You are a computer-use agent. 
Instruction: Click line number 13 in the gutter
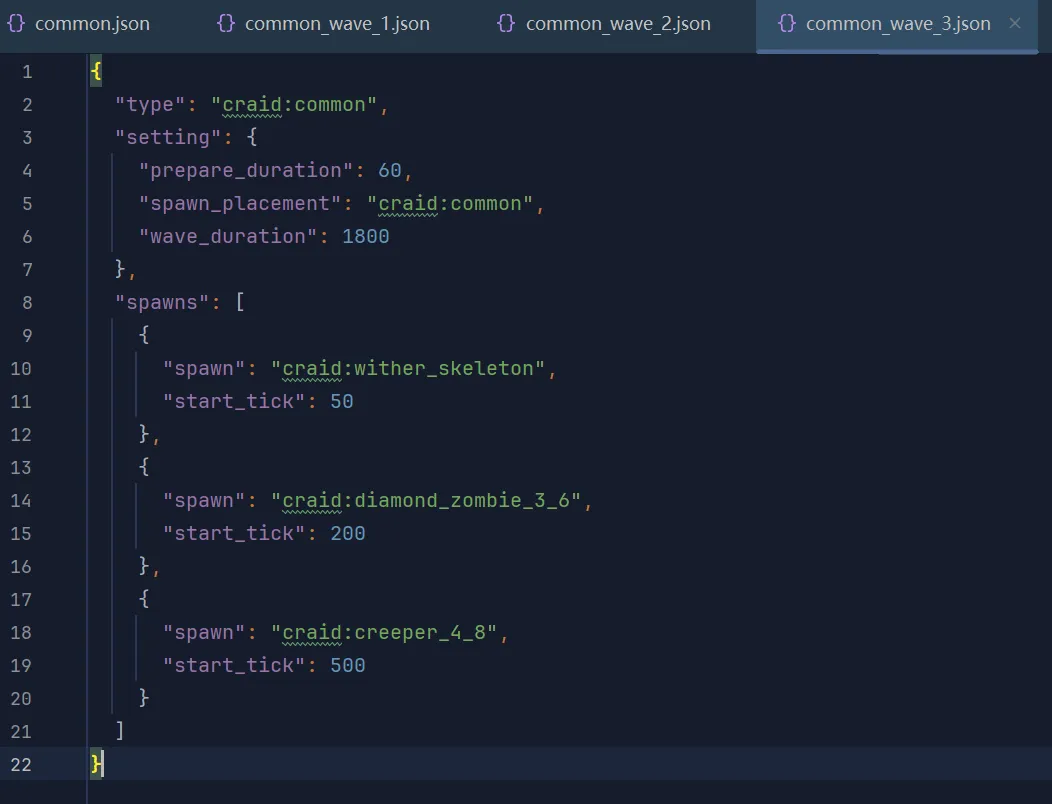[21, 467]
